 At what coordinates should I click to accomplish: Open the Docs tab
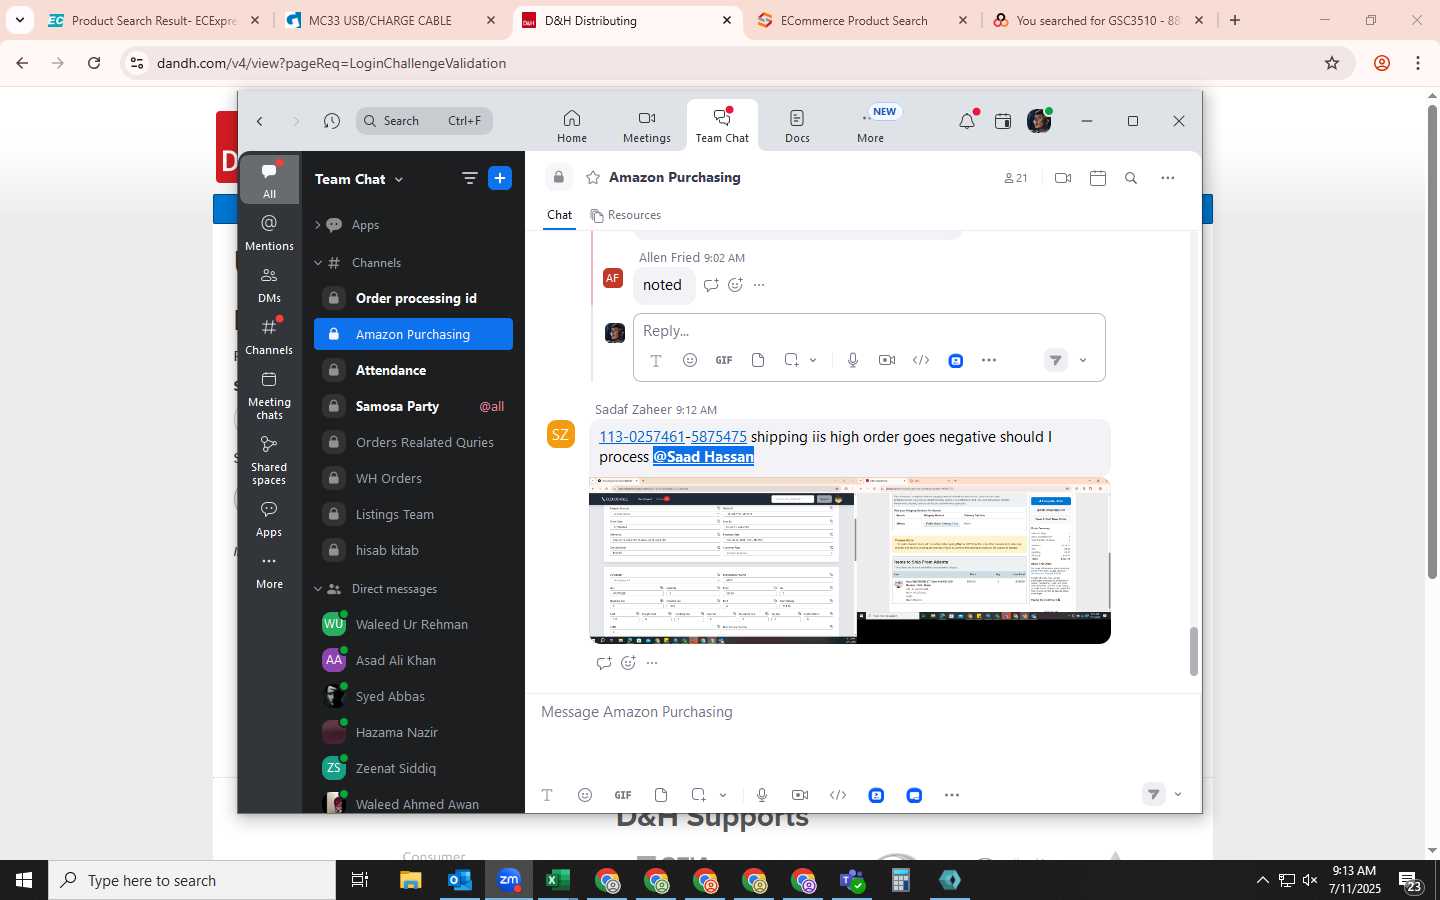tap(797, 126)
